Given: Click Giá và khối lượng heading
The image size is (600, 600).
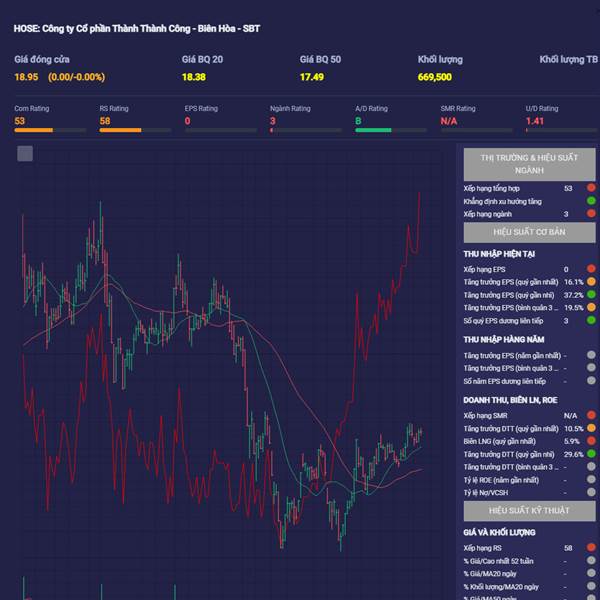Looking at the screenshot, I should (499, 532).
